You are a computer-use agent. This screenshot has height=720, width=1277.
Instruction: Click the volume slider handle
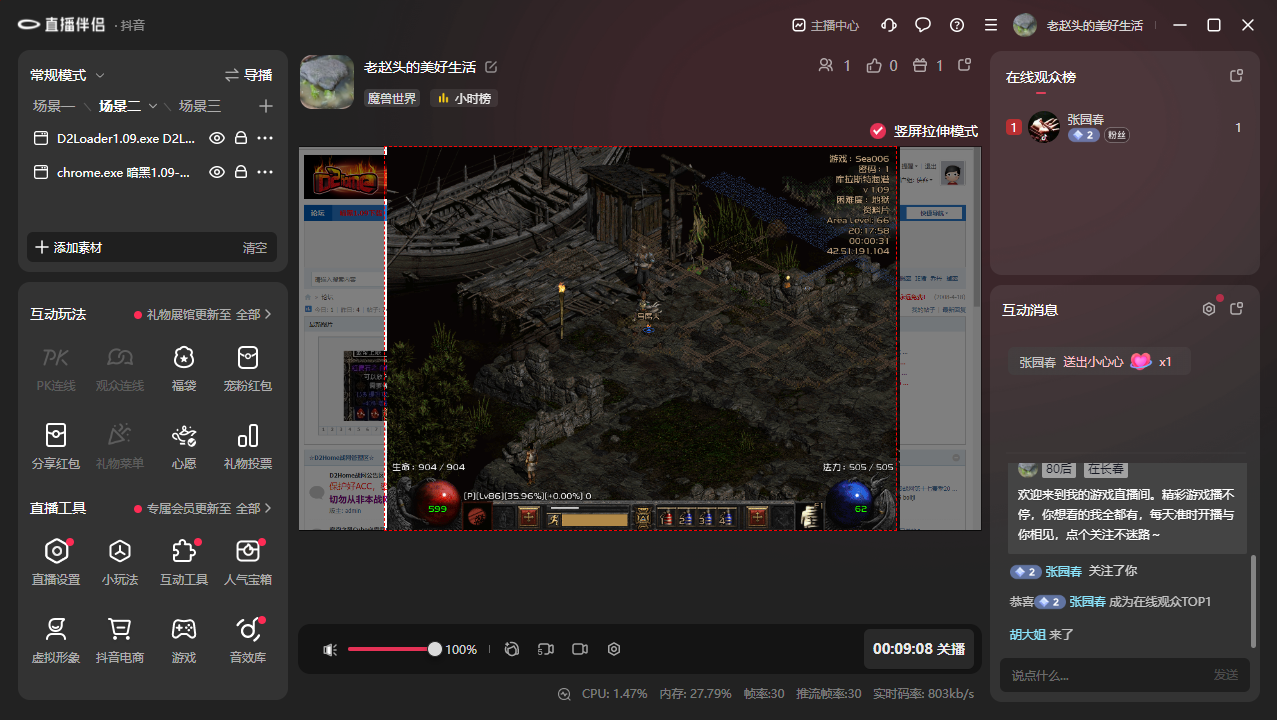pos(435,649)
